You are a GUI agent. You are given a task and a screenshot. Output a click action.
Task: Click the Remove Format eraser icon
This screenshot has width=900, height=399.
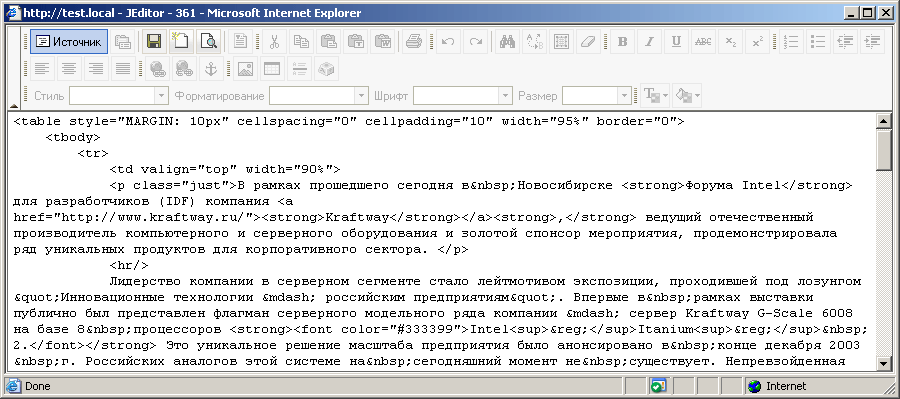click(x=589, y=42)
